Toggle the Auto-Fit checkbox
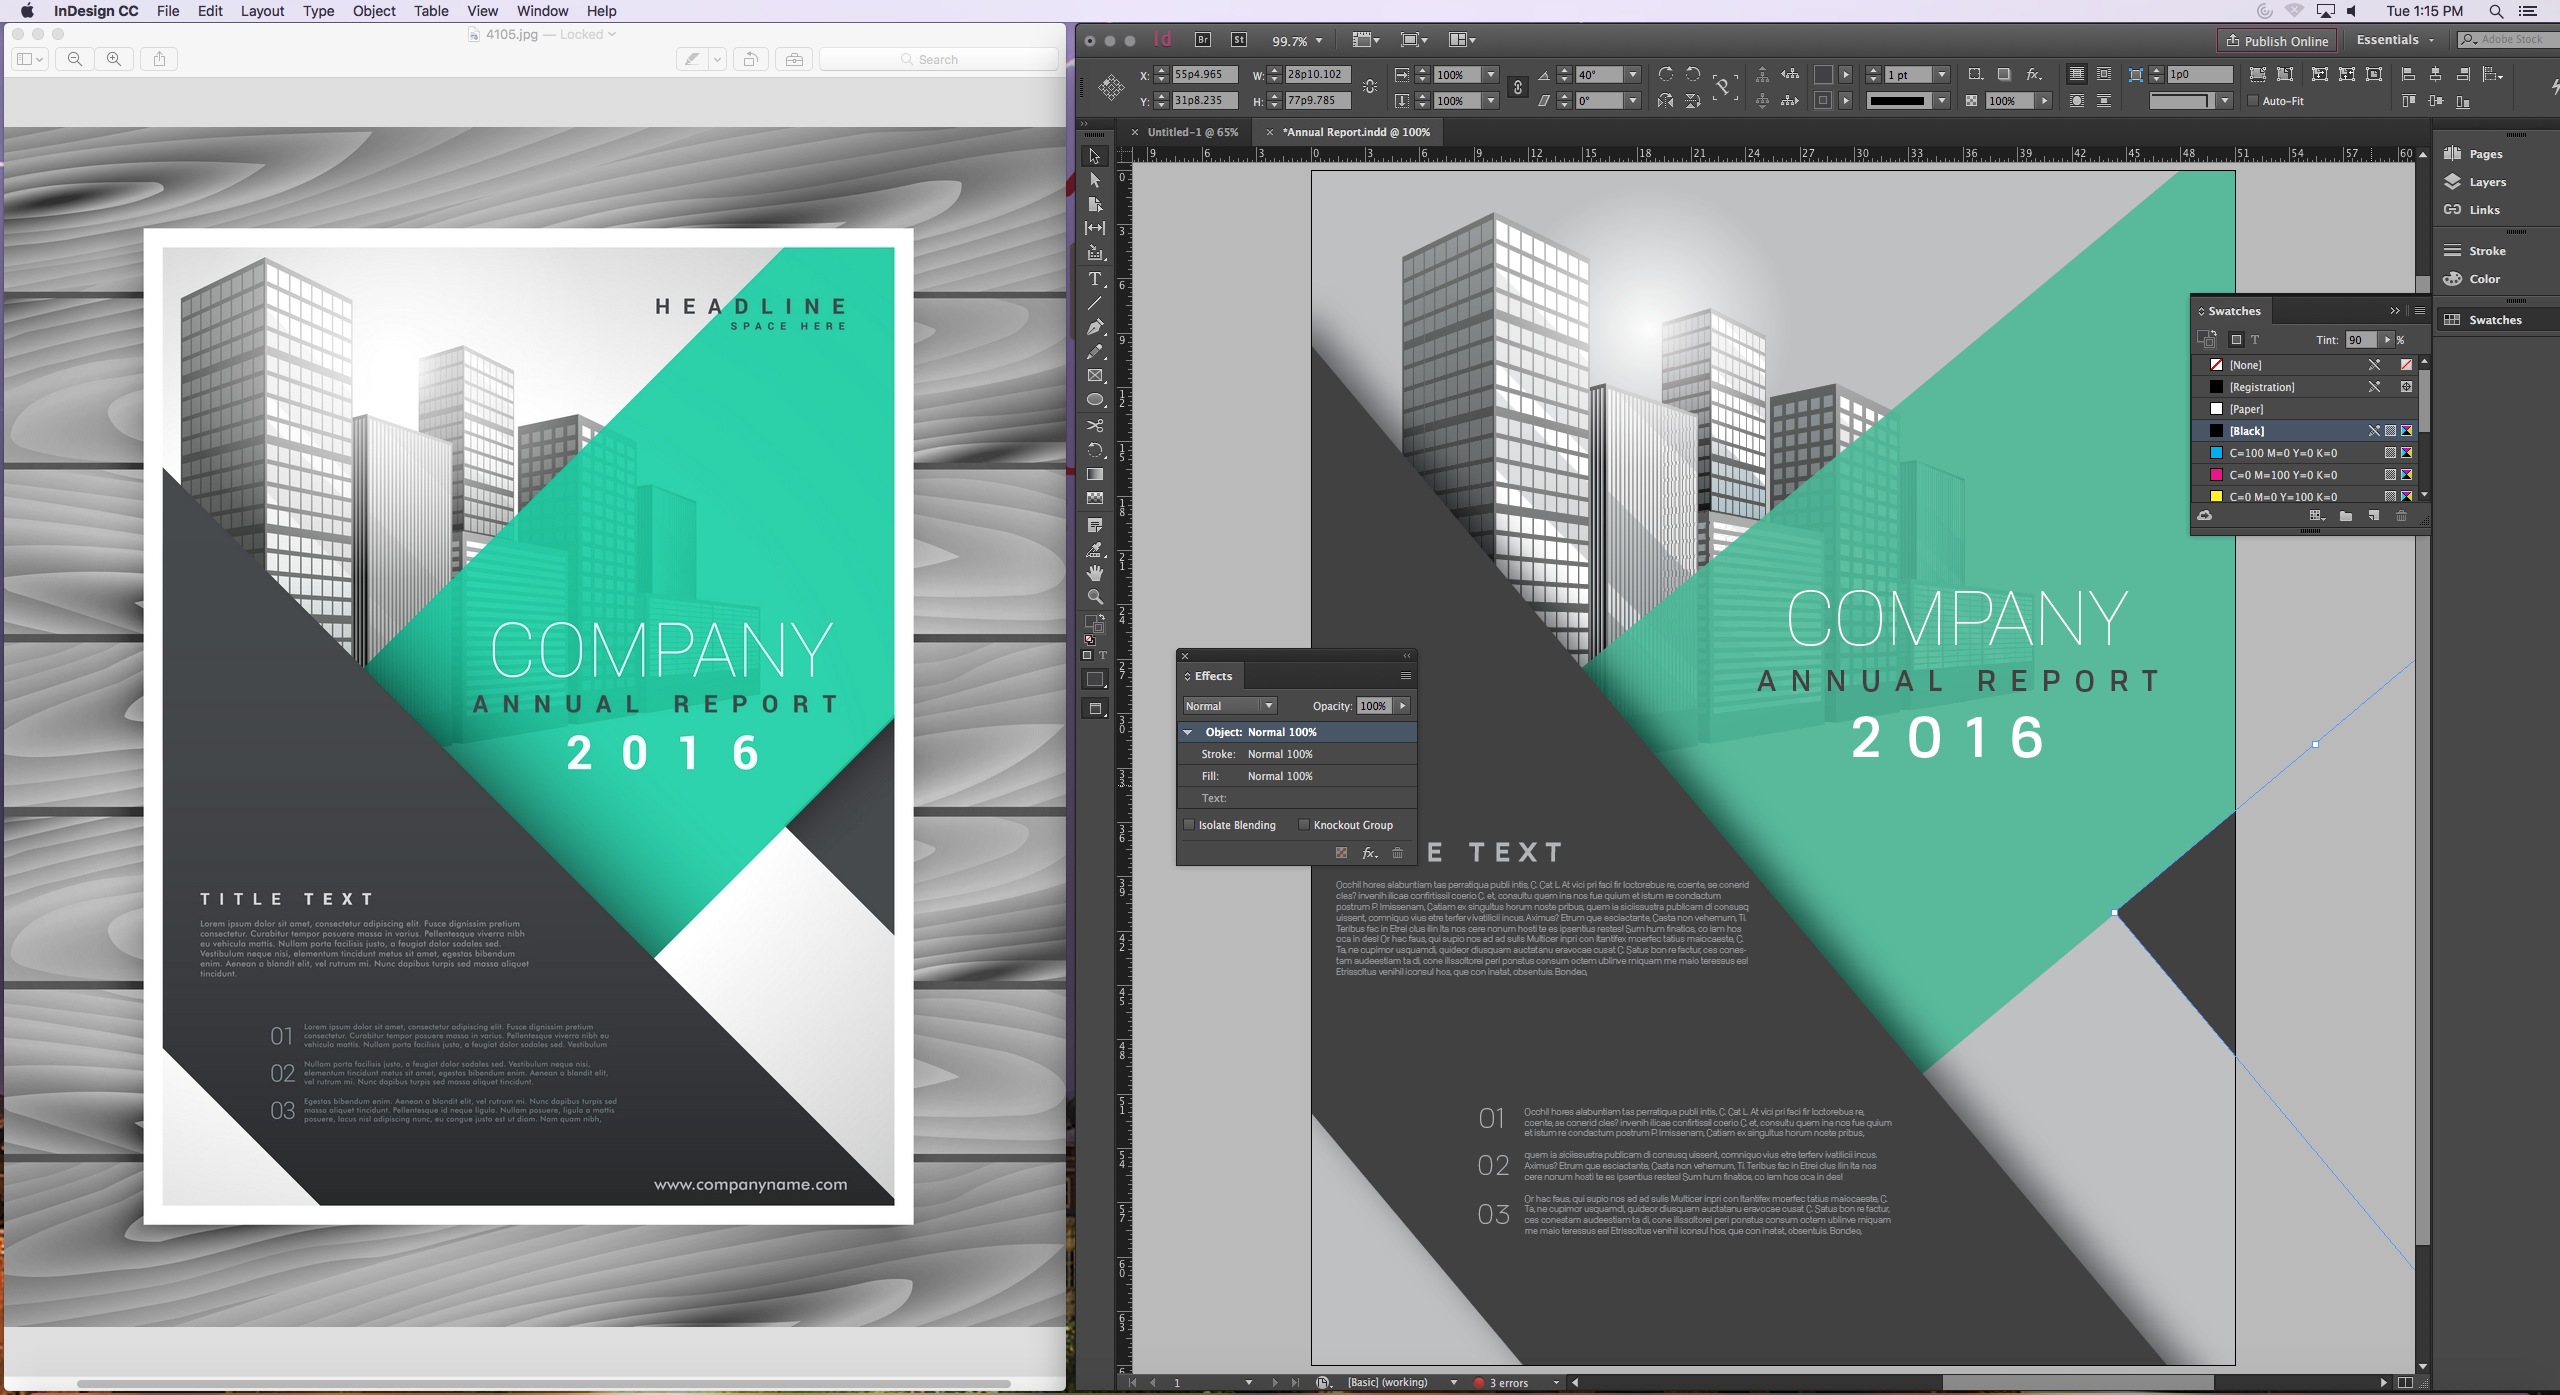Screen dimensions: 2560x1395 point(2253,101)
